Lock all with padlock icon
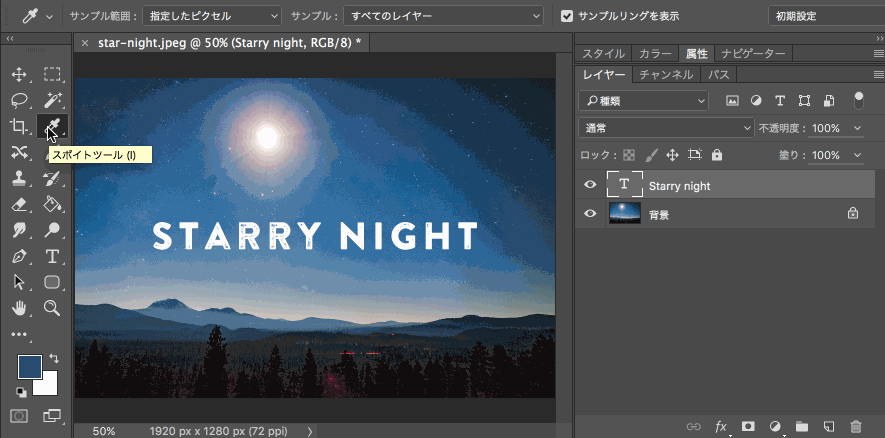This screenshot has height=438, width=885. (717, 155)
